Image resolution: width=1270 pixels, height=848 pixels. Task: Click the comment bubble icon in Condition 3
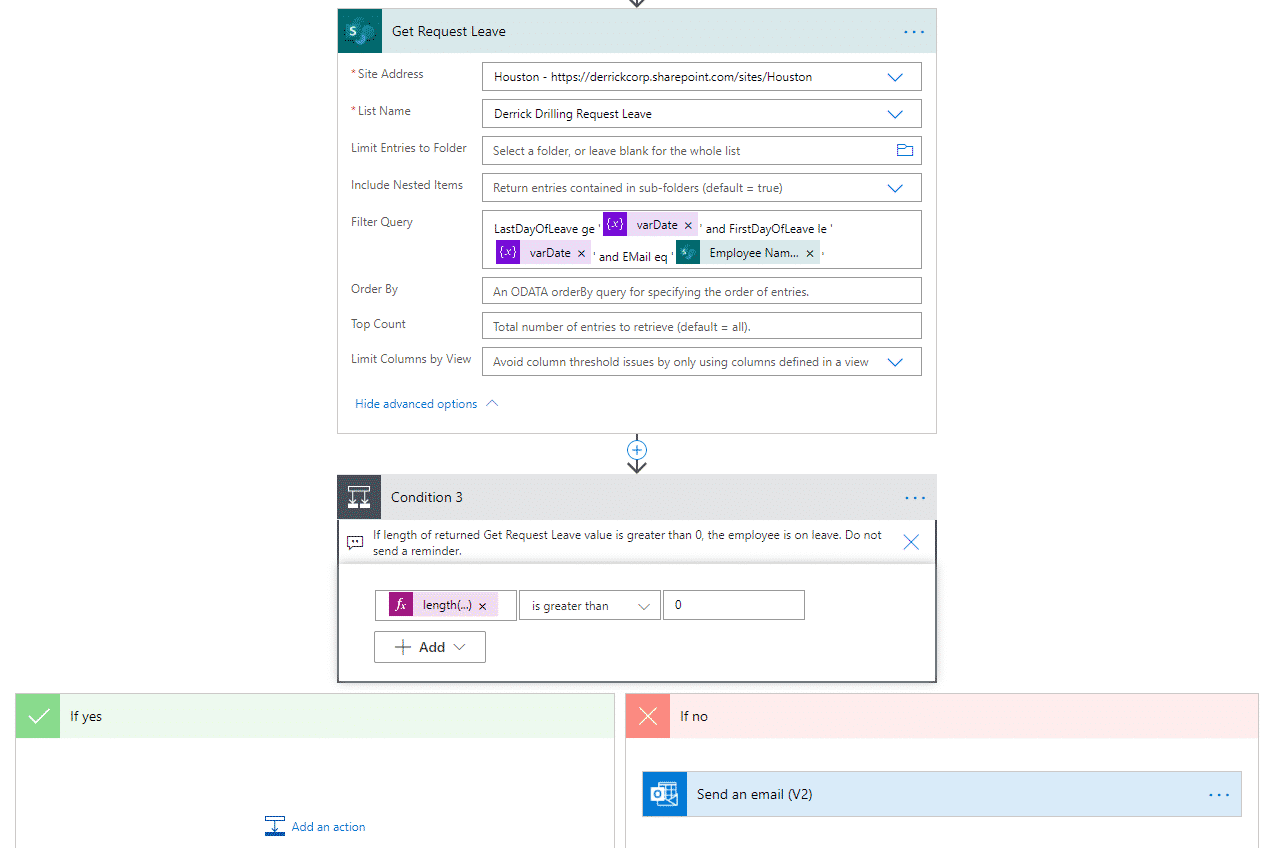(355, 542)
